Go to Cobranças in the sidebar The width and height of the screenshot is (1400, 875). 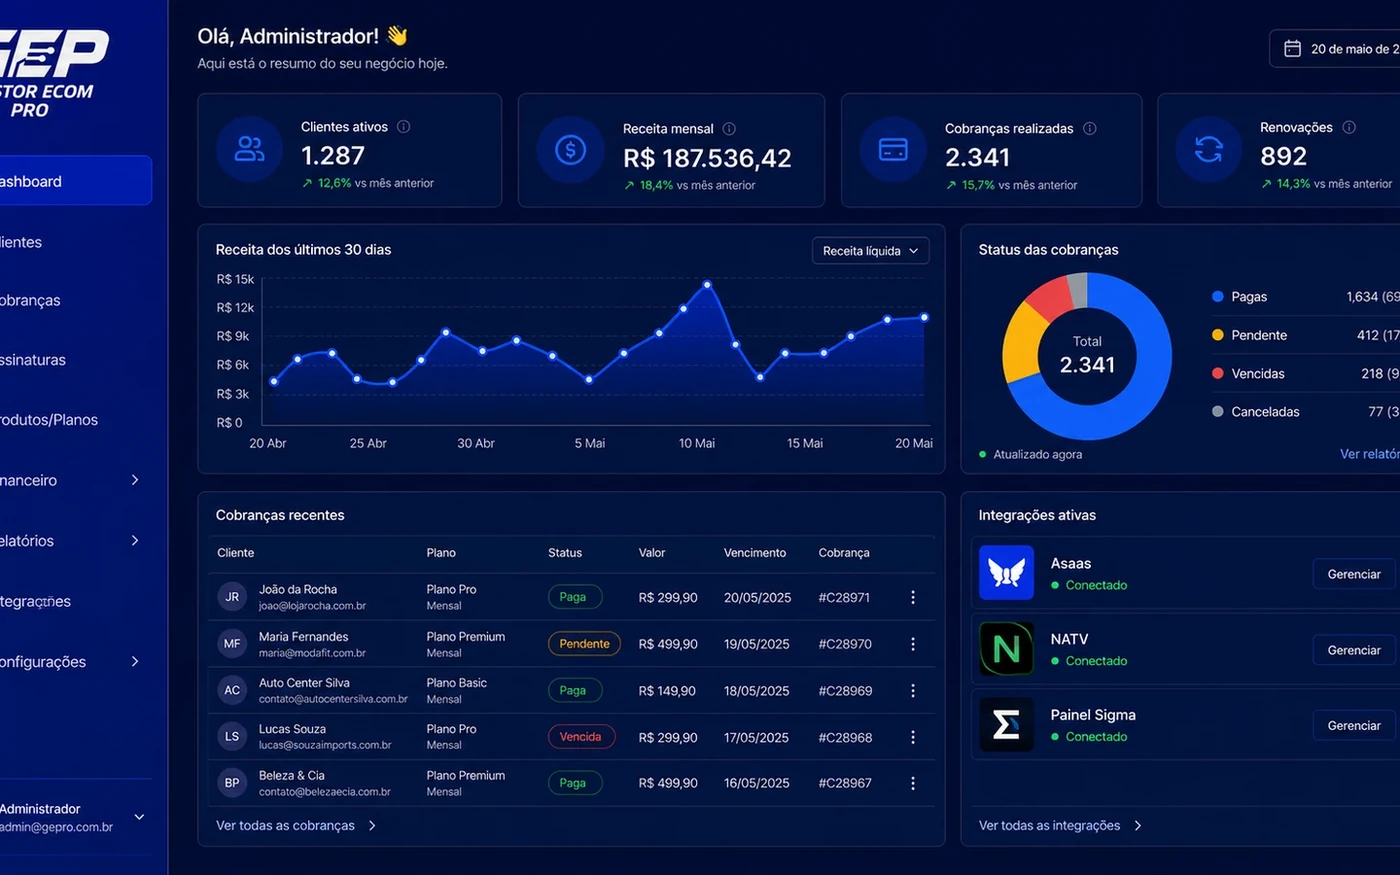pos(30,300)
